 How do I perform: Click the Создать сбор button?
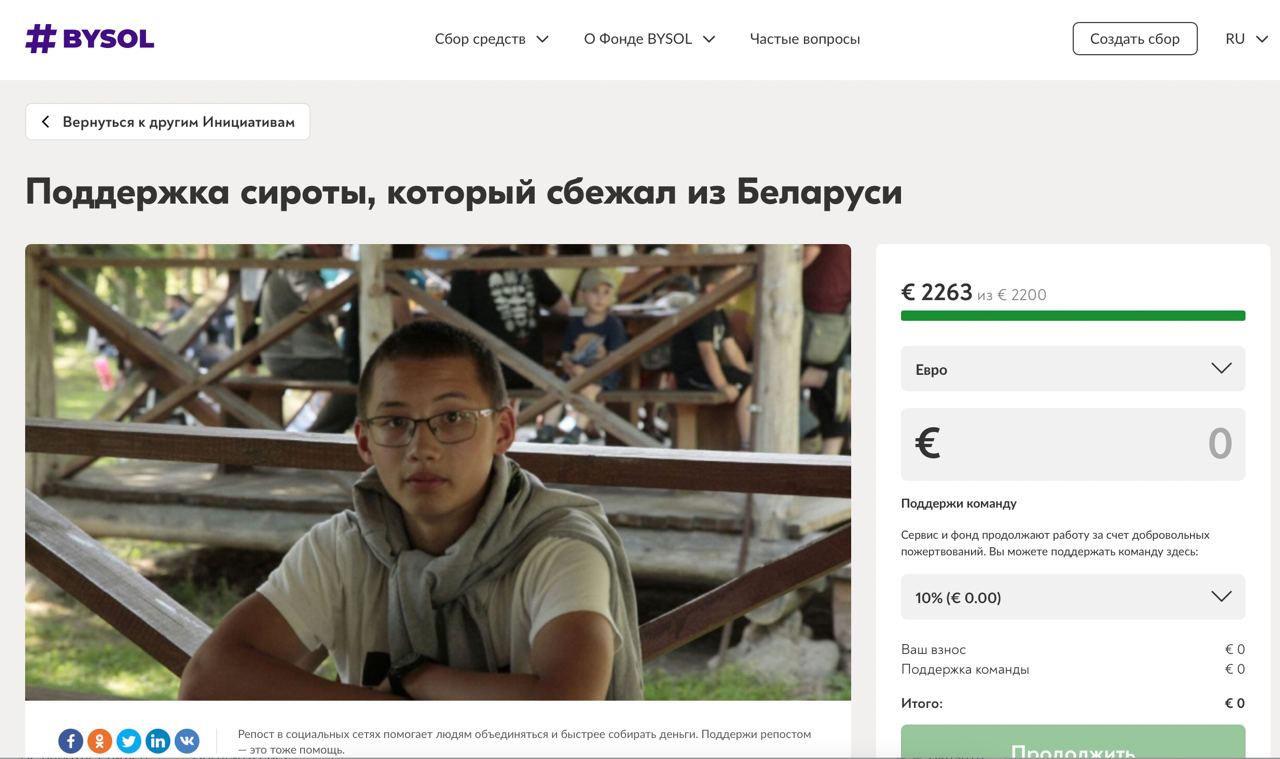coord(1135,39)
